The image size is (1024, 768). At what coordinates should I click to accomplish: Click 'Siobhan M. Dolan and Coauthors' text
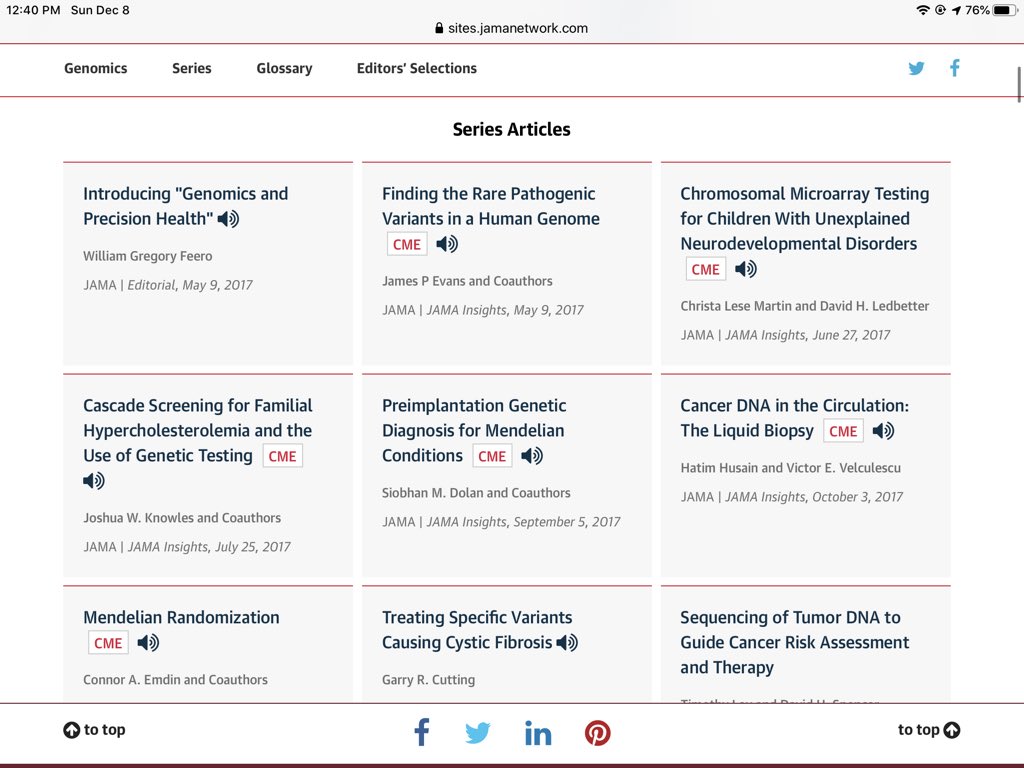coord(476,492)
